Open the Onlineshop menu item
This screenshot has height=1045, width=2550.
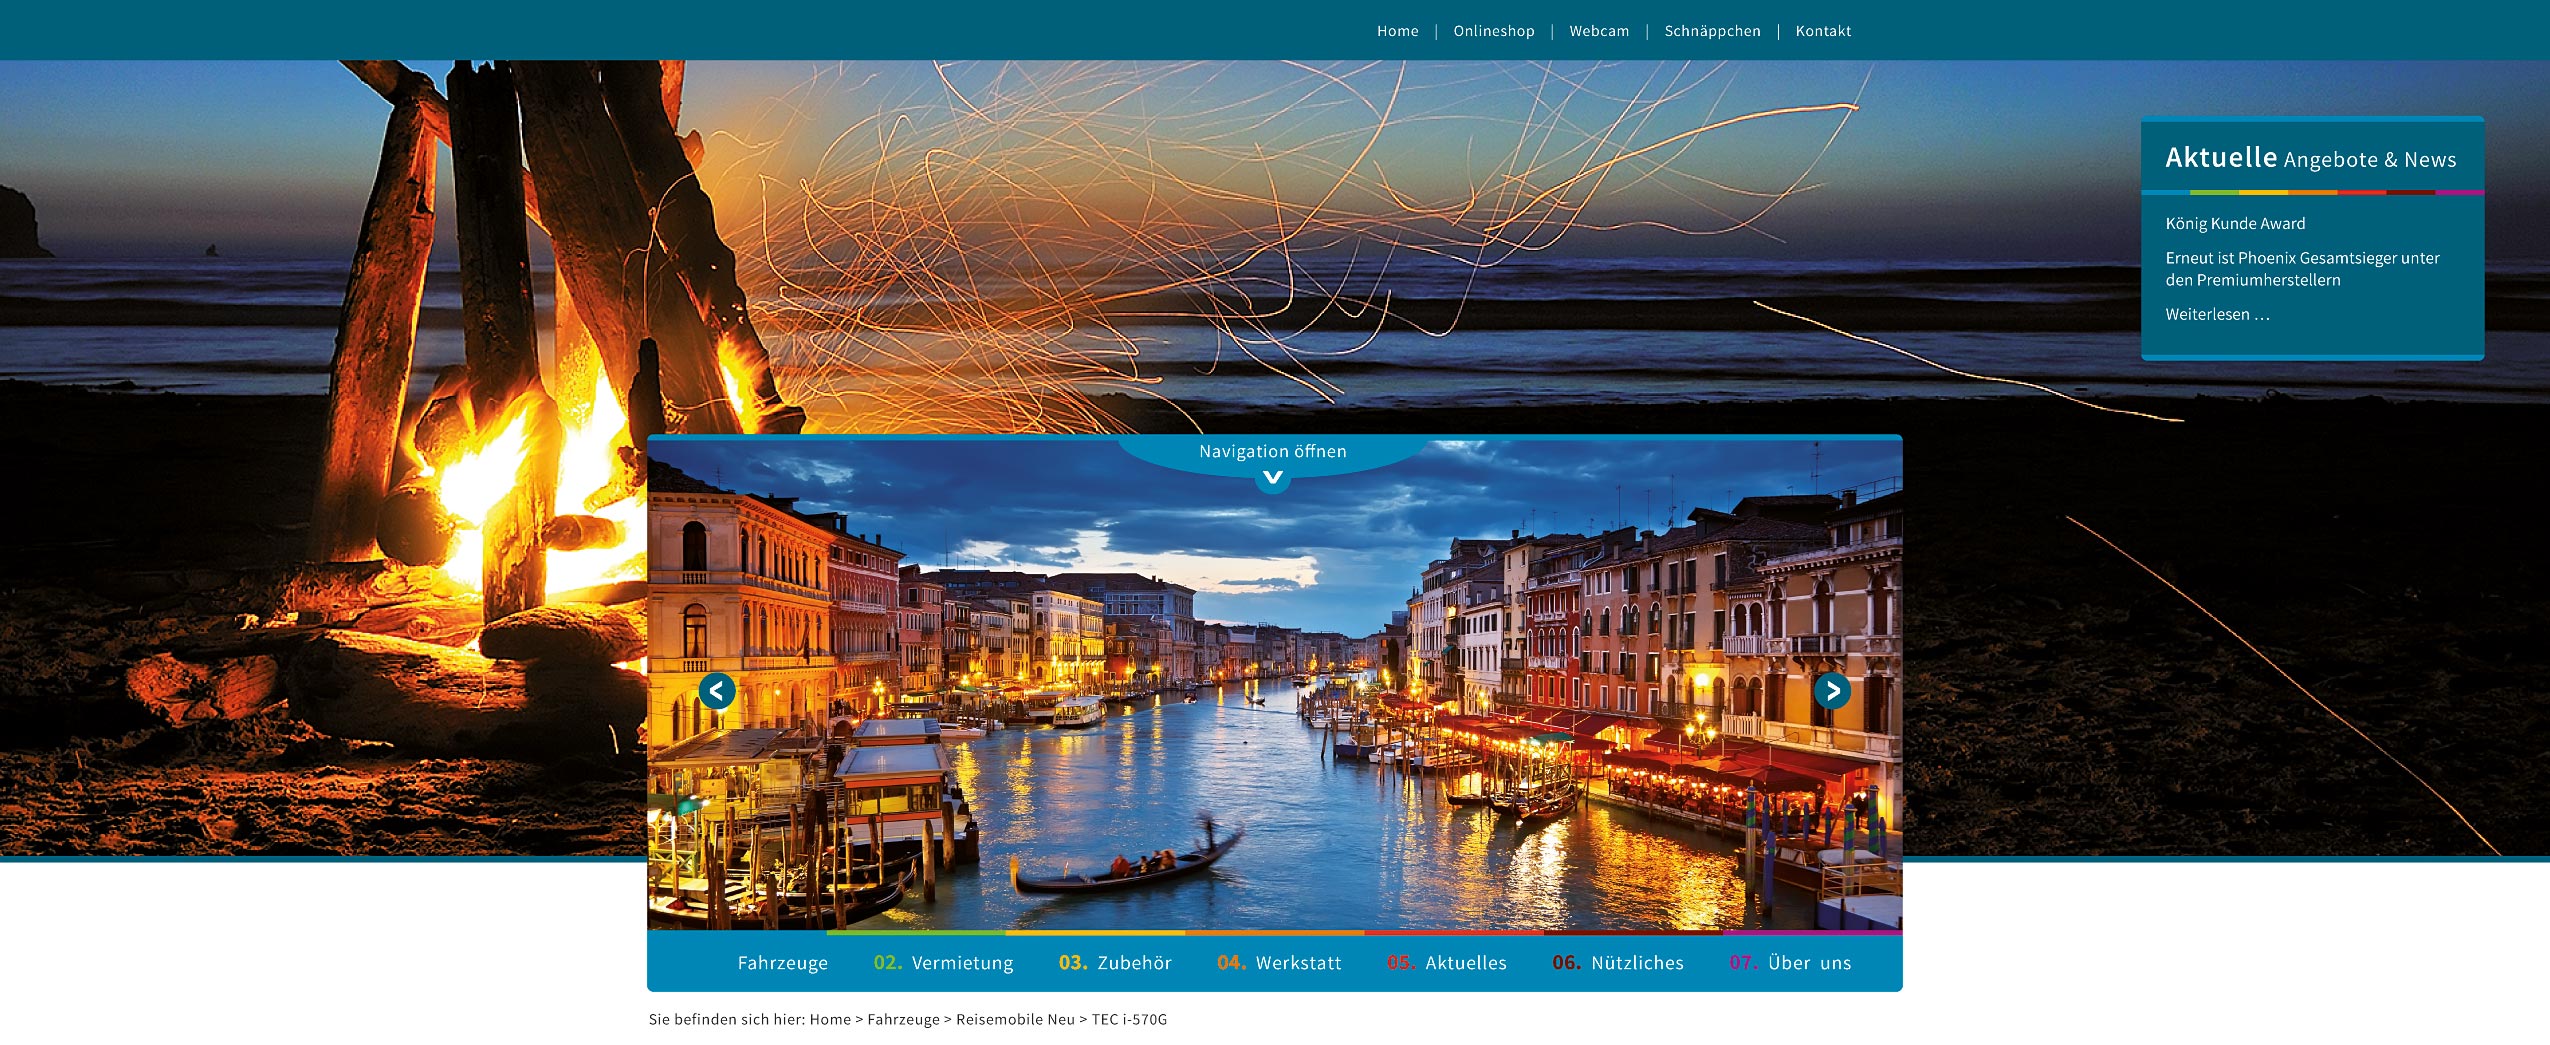point(1494,31)
